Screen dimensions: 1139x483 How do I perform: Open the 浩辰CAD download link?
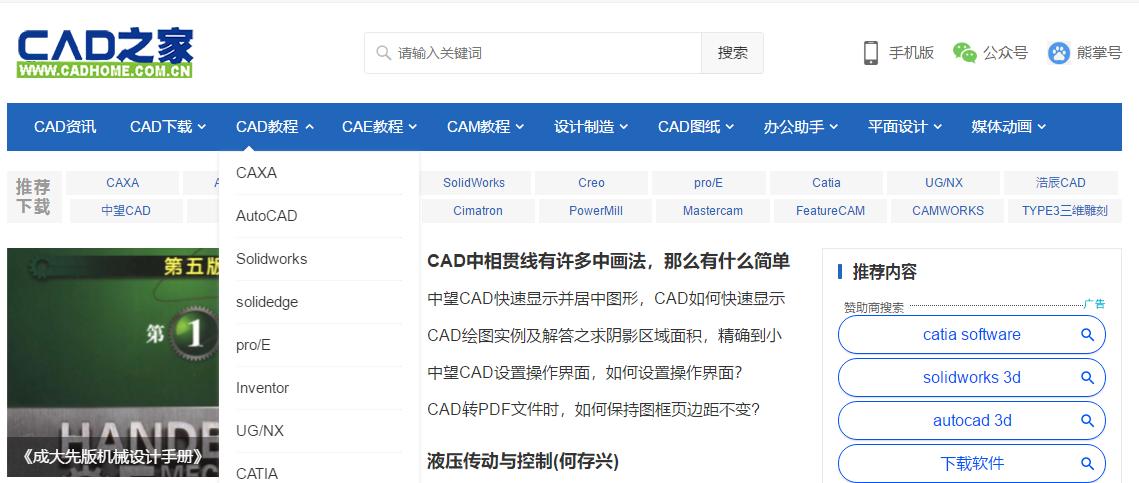[x=1061, y=183]
